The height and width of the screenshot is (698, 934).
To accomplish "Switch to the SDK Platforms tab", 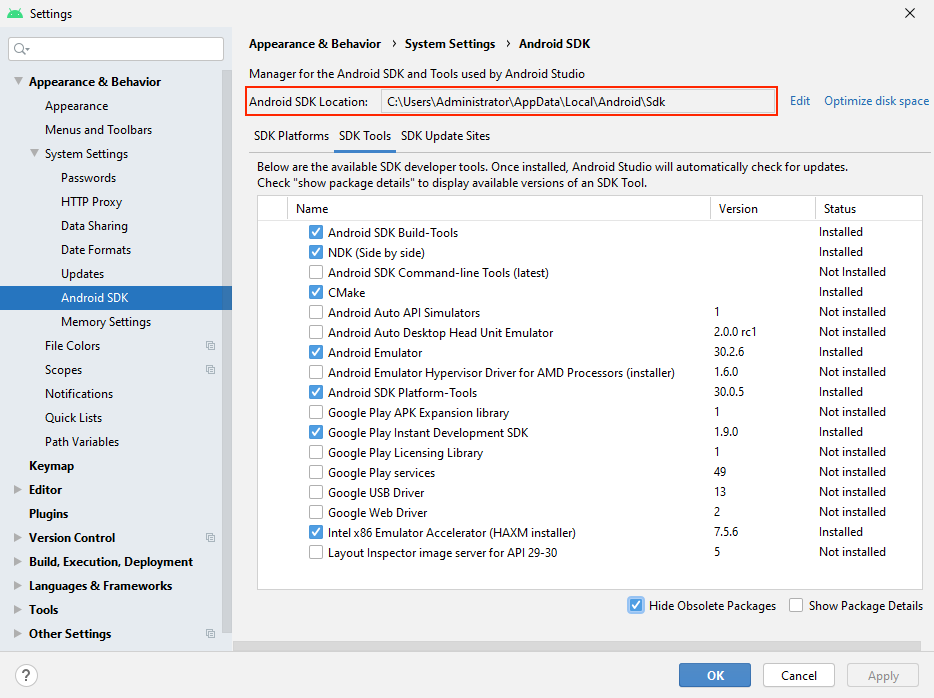I will point(291,136).
